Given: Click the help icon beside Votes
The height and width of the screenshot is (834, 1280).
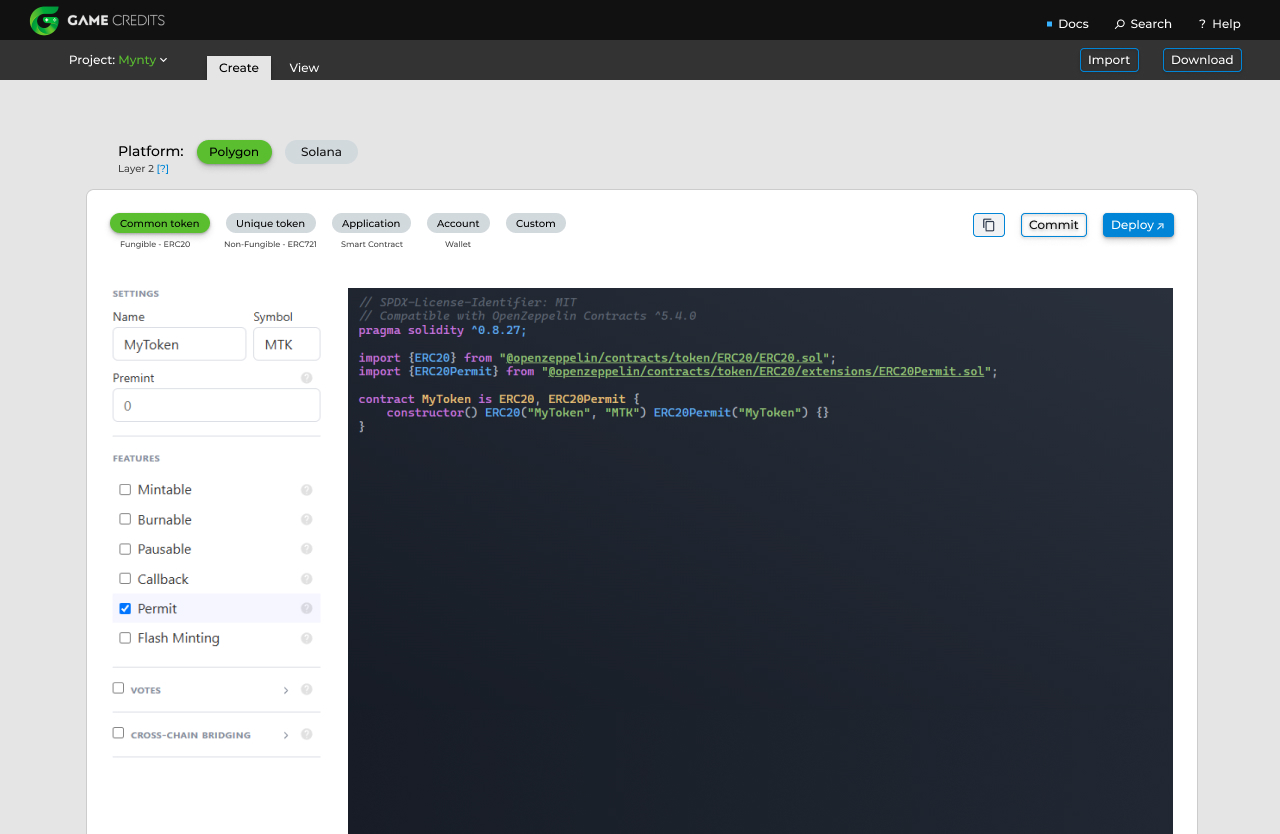Looking at the screenshot, I should pyautogui.click(x=306, y=689).
